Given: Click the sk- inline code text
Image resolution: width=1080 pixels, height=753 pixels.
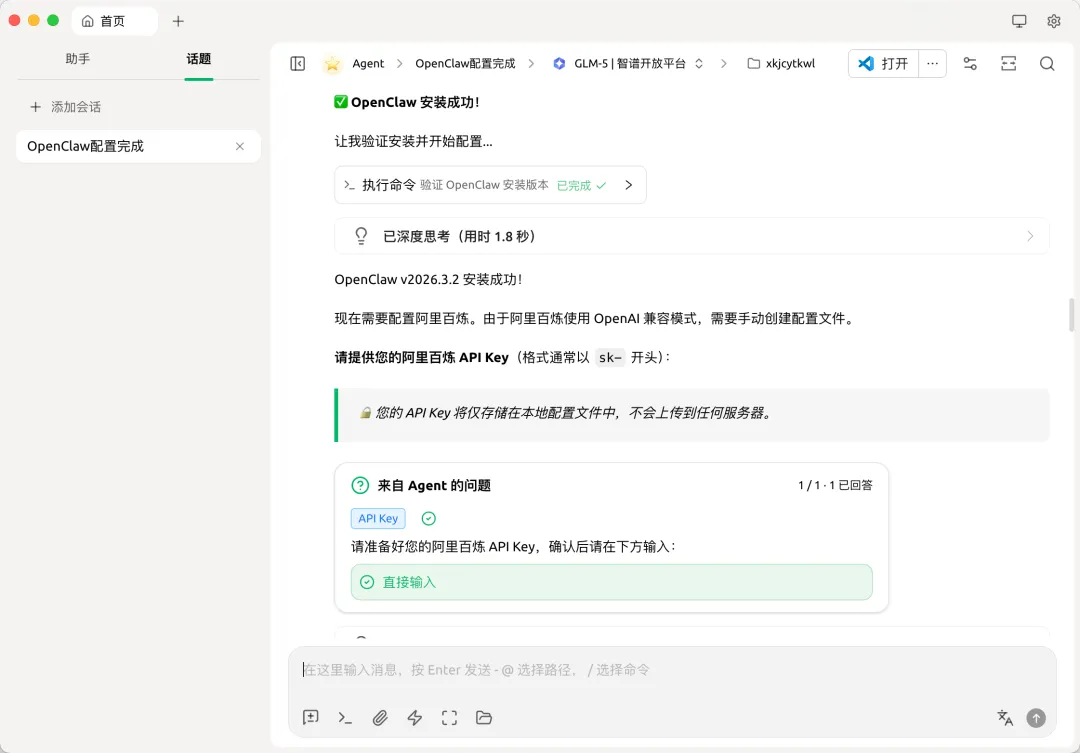Looking at the screenshot, I should pos(610,358).
